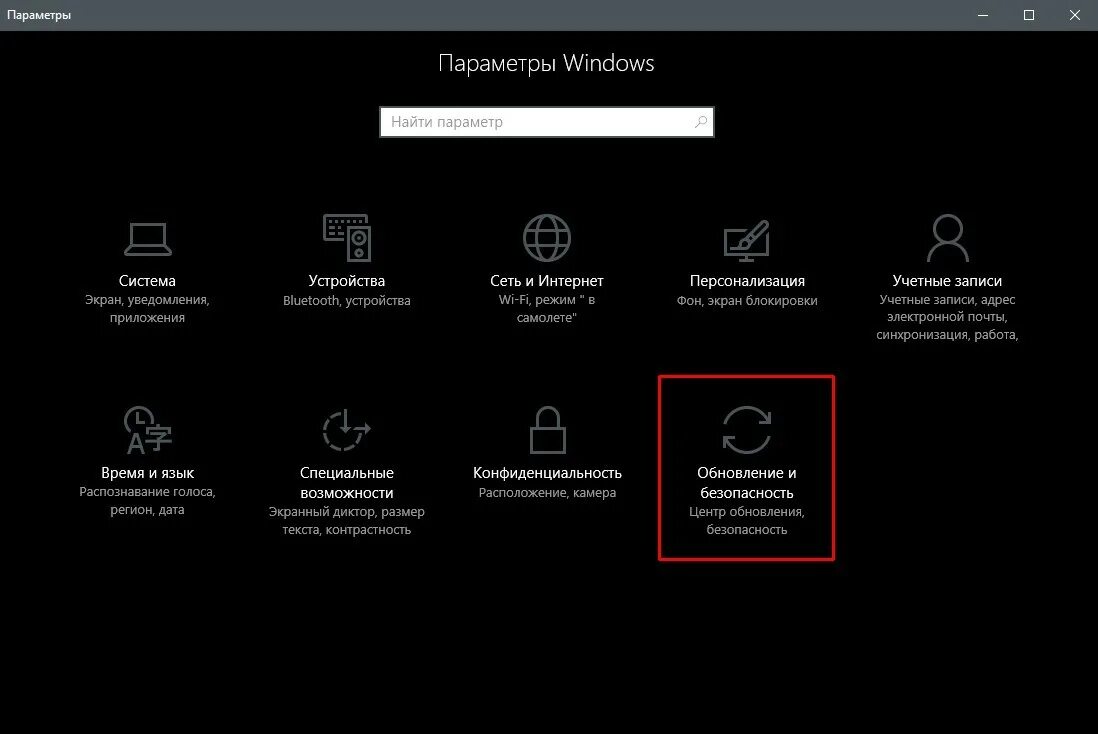Image resolution: width=1098 pixels, height=734 pixels.
Task: Click the Персонализация paintbrush icon
Action: point(746,238)
